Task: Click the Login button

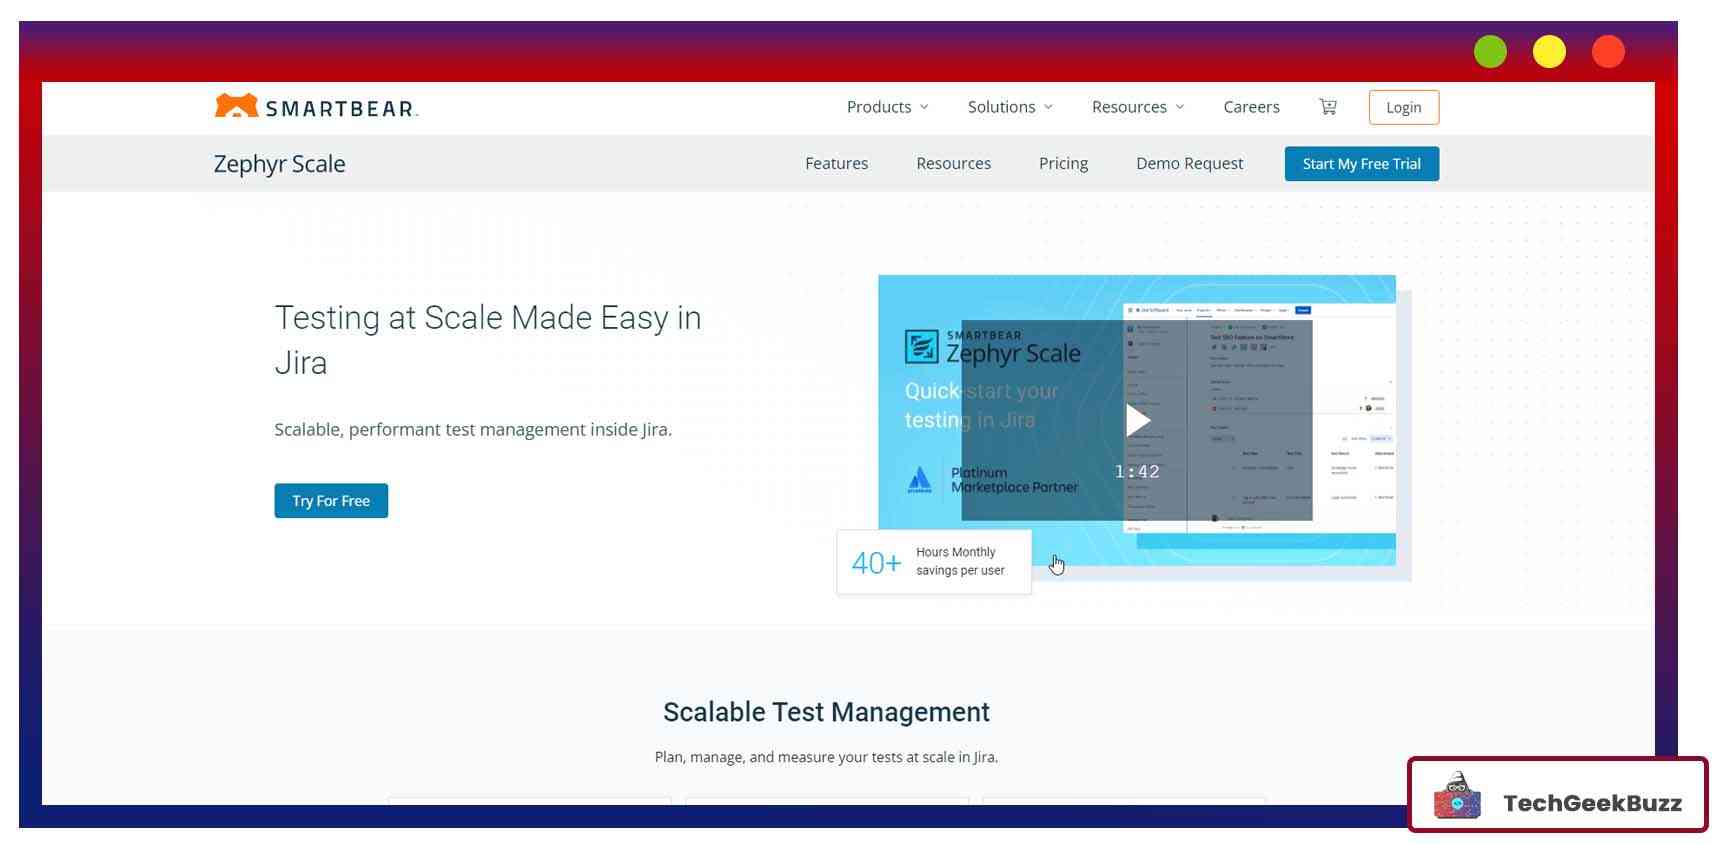Action: click(x=1403, y=108)
